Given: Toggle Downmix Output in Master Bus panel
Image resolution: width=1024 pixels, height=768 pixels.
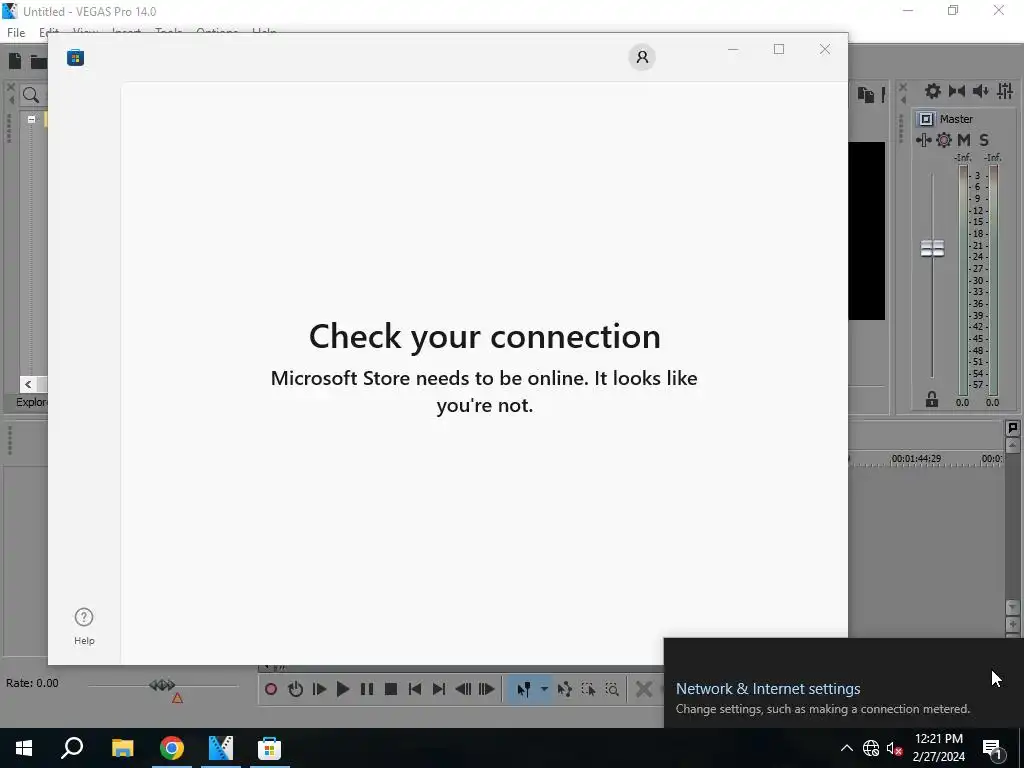Looking at the screenshot, I should tap(957, 91).
